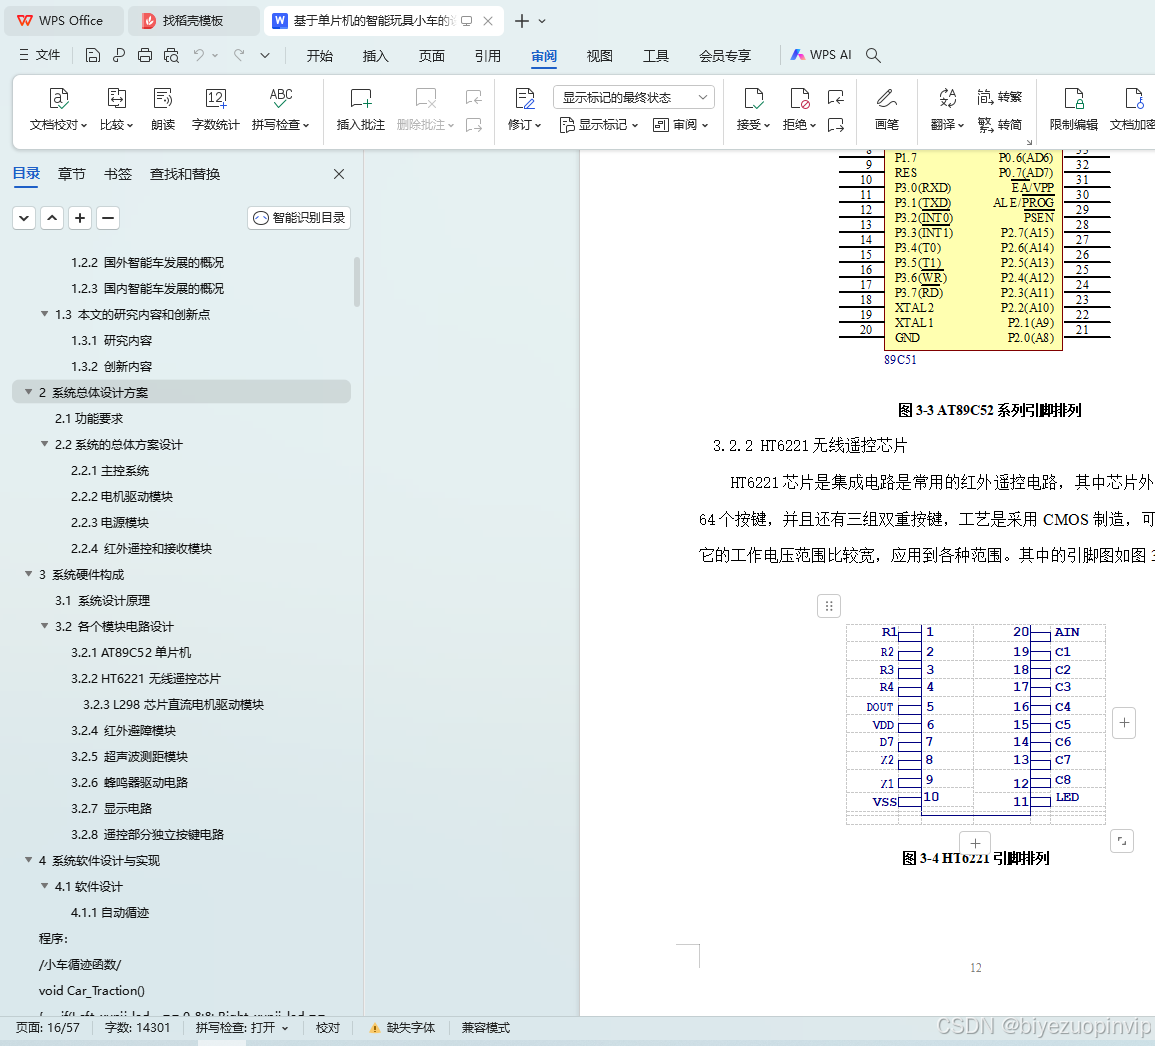The height and width of the screenshot is (1046, 1155).
Task: Go to 3.2.2 HT6221 无线遥控芯片 heading
Action: click(146, 678)
